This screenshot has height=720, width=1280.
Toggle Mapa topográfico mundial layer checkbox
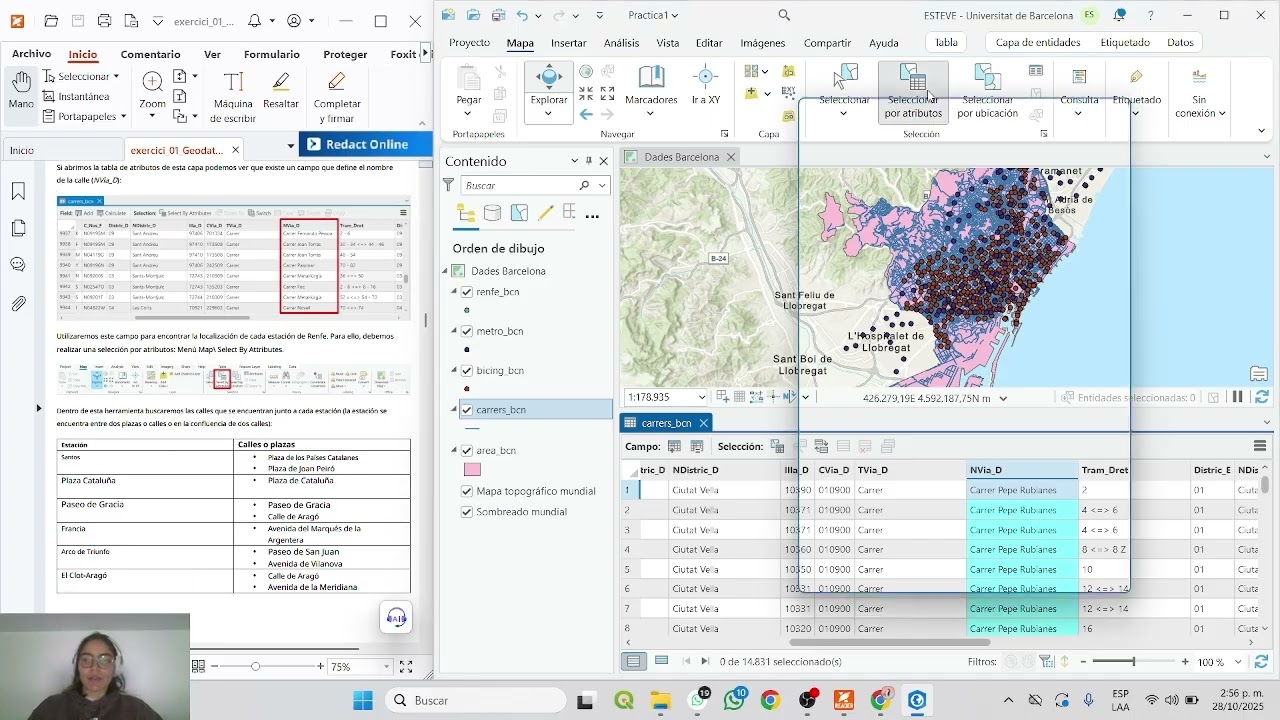(467, 491)
